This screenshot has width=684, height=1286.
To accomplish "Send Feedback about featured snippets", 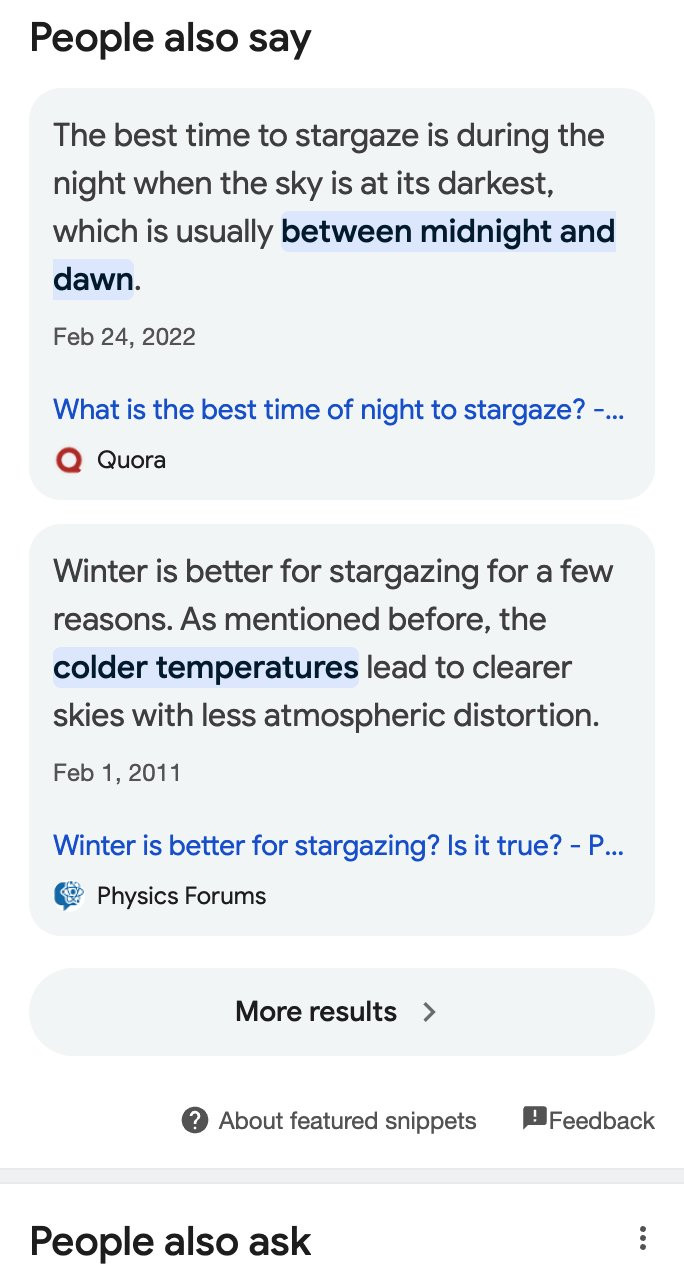I will pos(588,1120).
